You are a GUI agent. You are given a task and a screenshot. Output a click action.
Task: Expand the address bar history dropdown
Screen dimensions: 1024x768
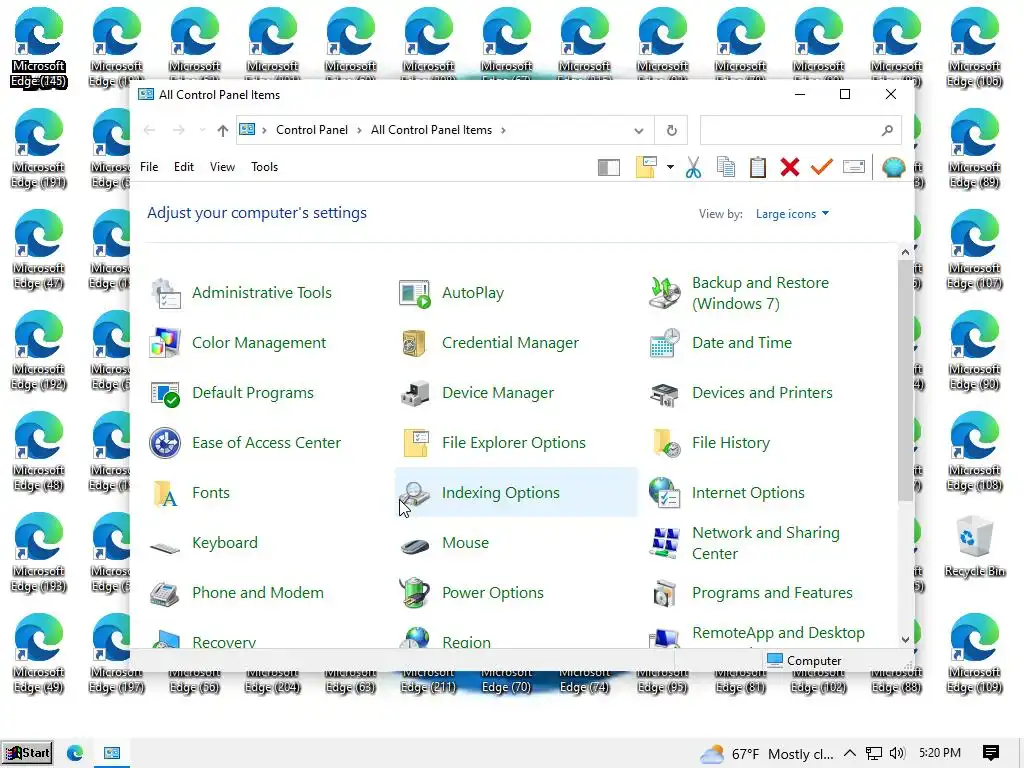point(639,131)
